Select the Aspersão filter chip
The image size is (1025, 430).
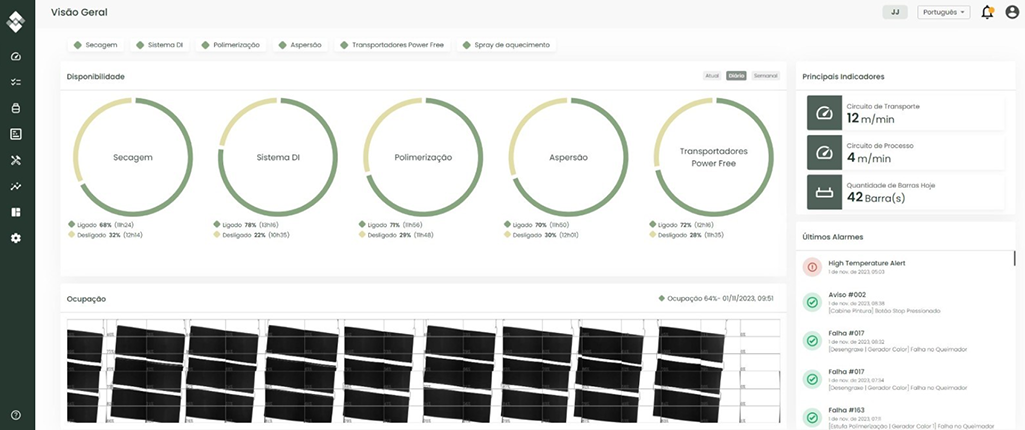point(300,45)
